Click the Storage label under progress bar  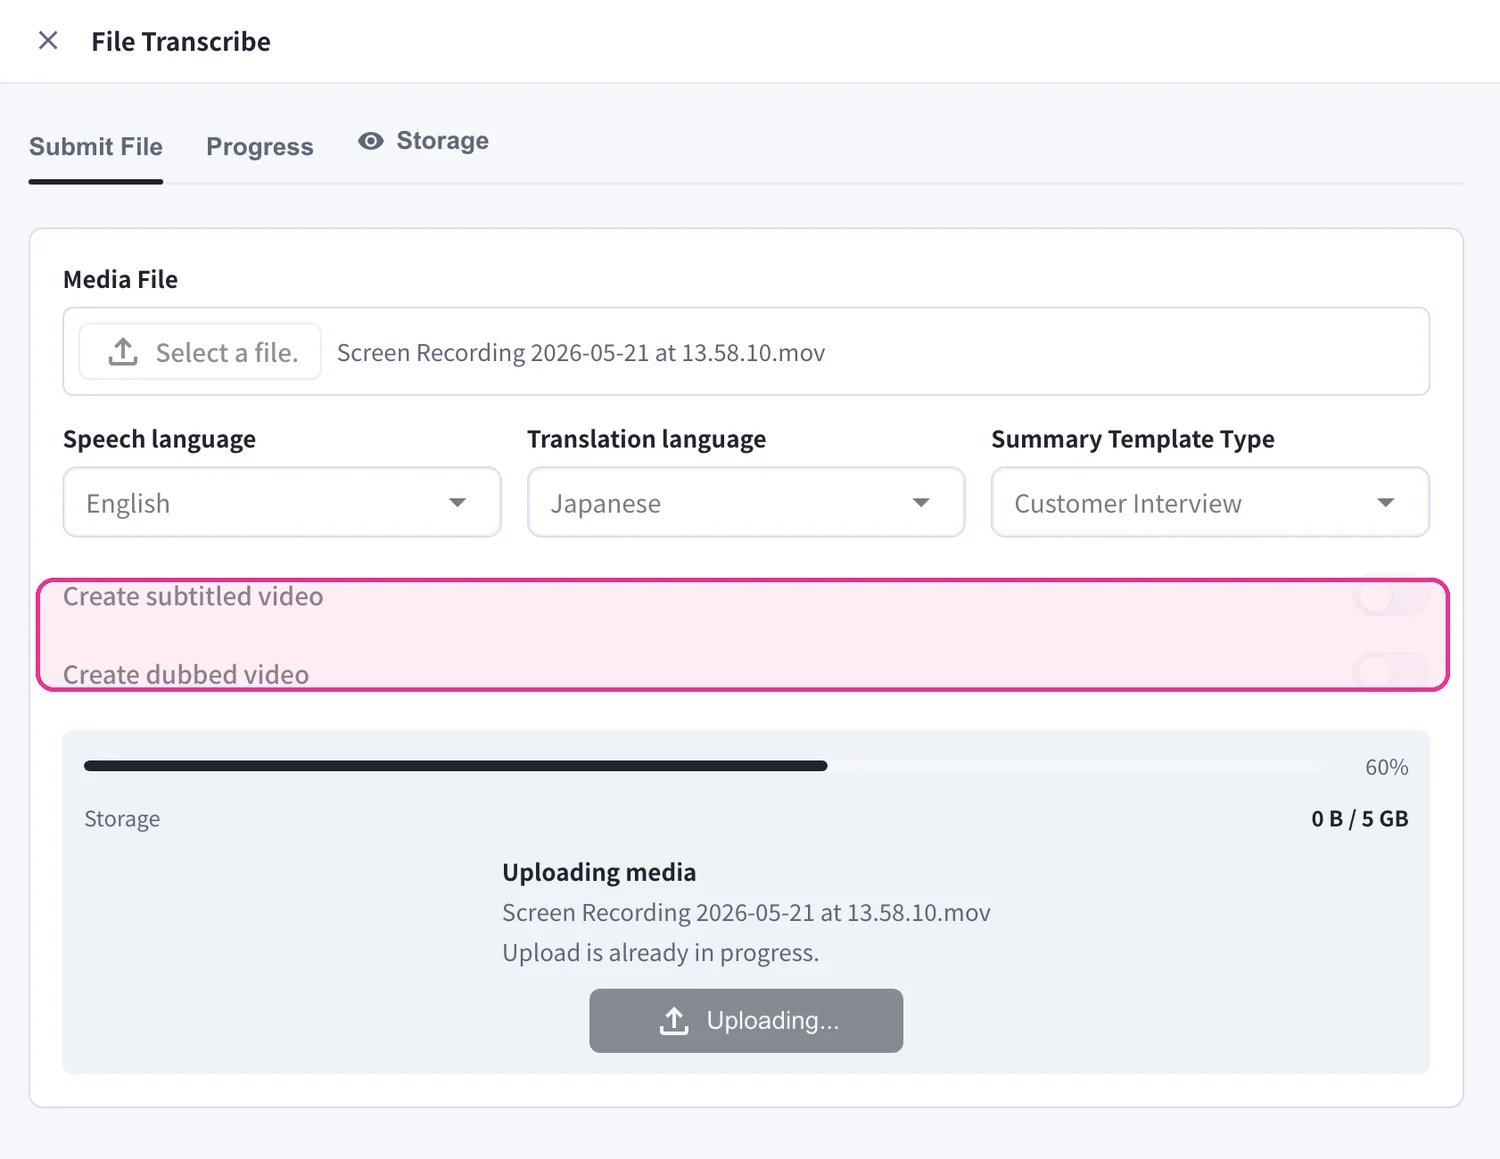coord(122,819)
